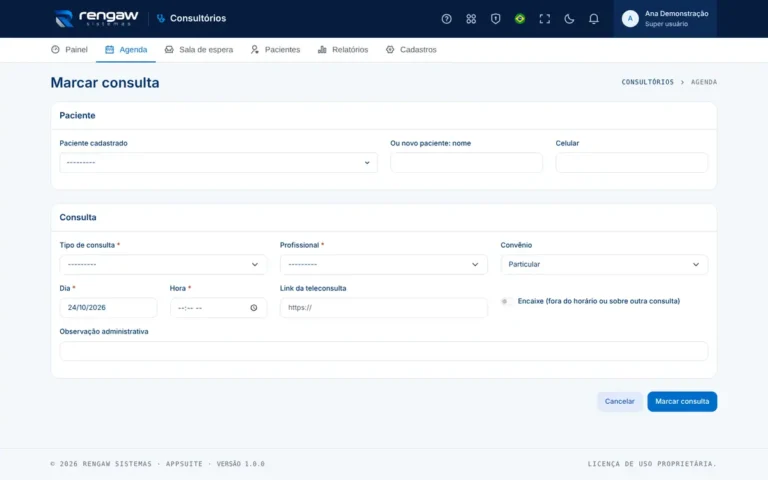Open Ana Demonstração user menu
Screen dimensions: 768x480
point(665,19)
